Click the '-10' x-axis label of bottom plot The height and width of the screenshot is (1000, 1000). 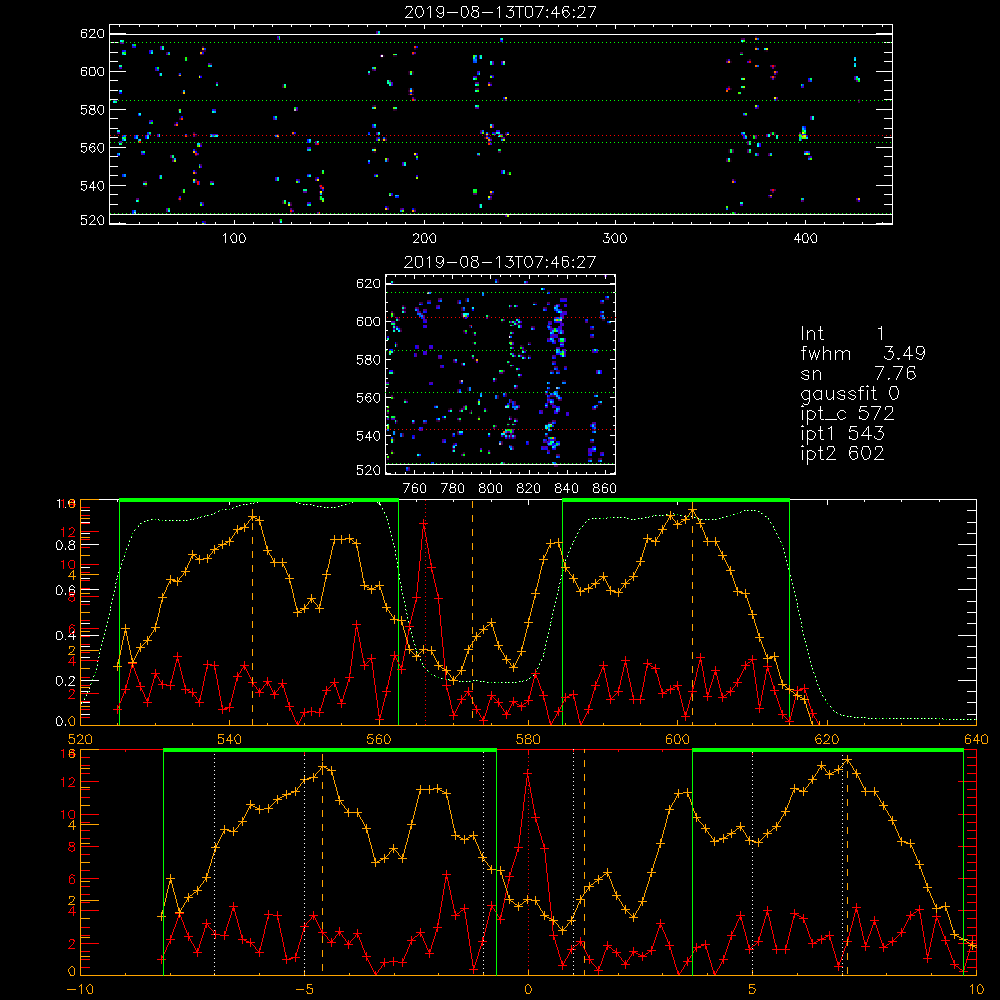[x=80, y=989]
